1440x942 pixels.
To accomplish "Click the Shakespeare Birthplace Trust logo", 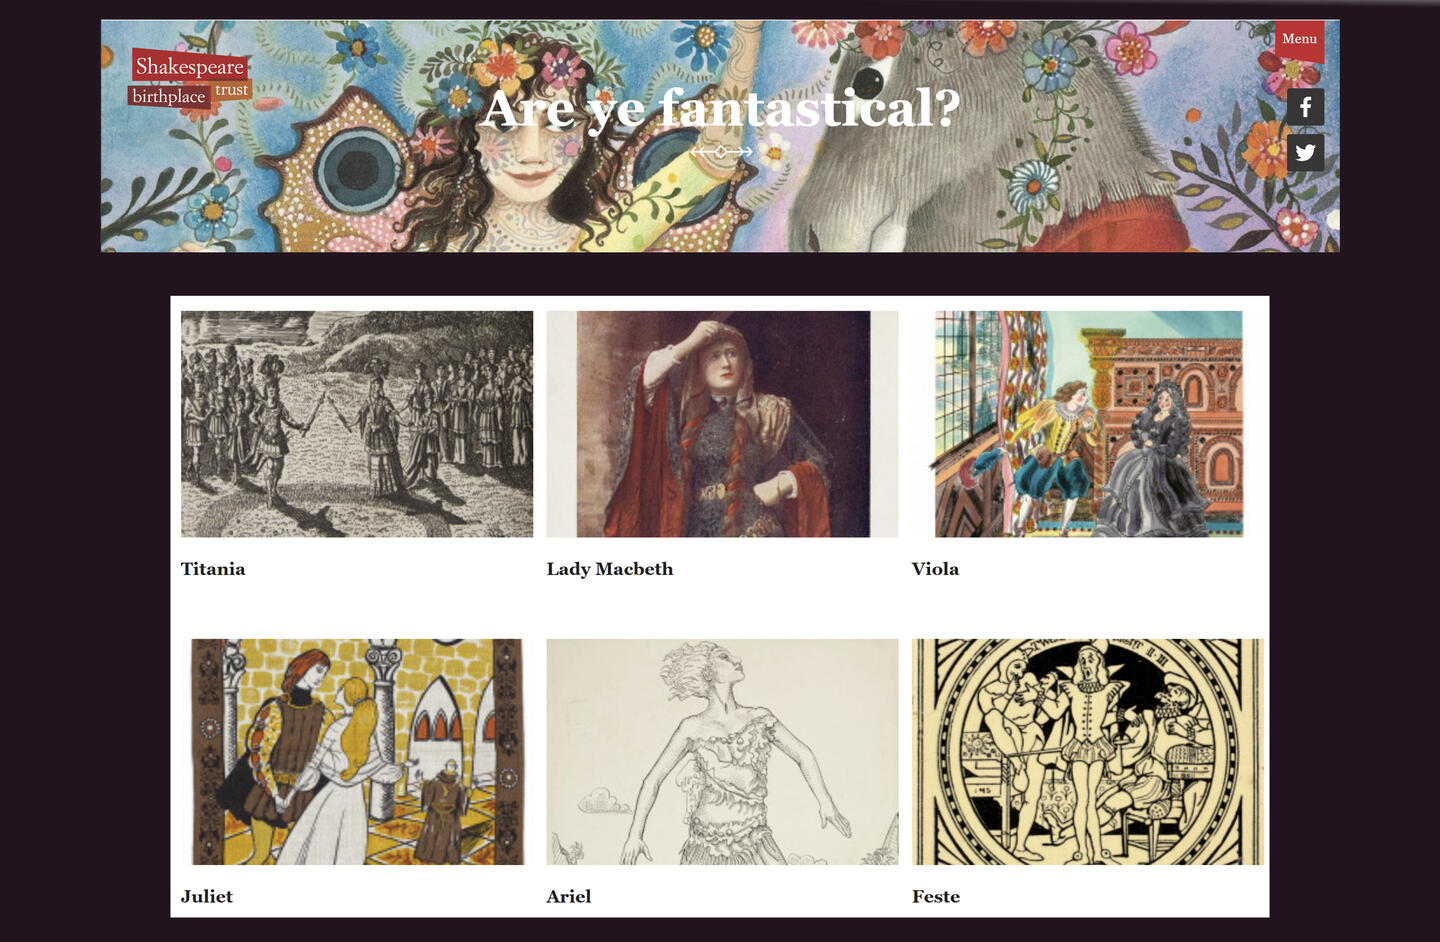I will [x=190, y=78].
